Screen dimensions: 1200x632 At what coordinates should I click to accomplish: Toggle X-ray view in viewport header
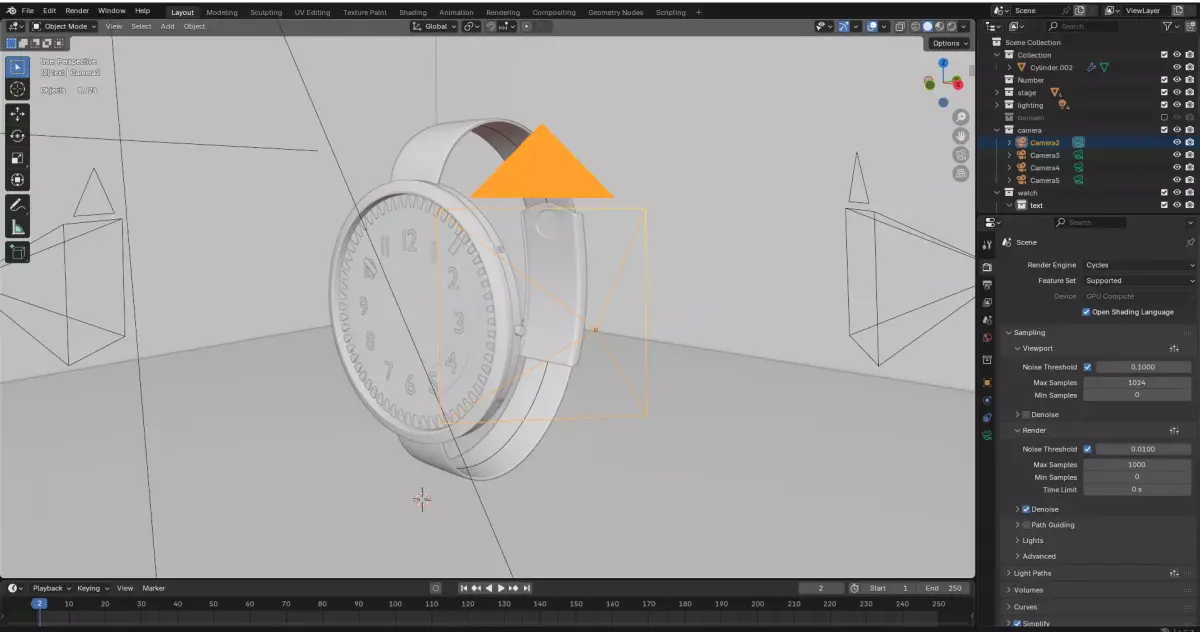(x=898, y=26)
